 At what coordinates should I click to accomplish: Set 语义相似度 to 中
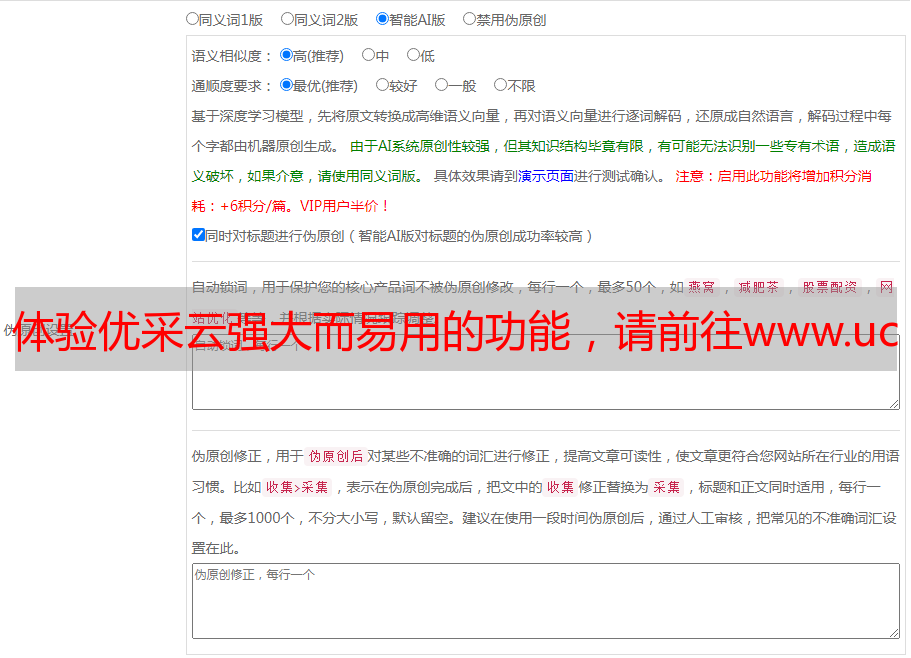coord(368,56)
